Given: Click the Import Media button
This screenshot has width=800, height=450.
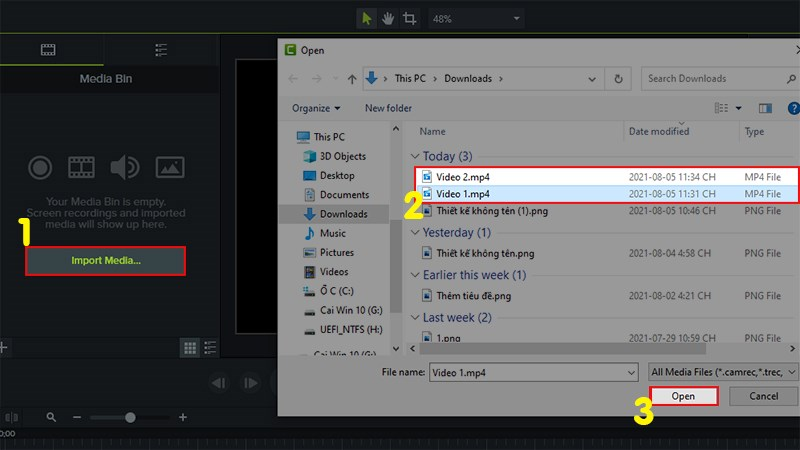Looking at the screenshot, I should click(x=106, y=261).
